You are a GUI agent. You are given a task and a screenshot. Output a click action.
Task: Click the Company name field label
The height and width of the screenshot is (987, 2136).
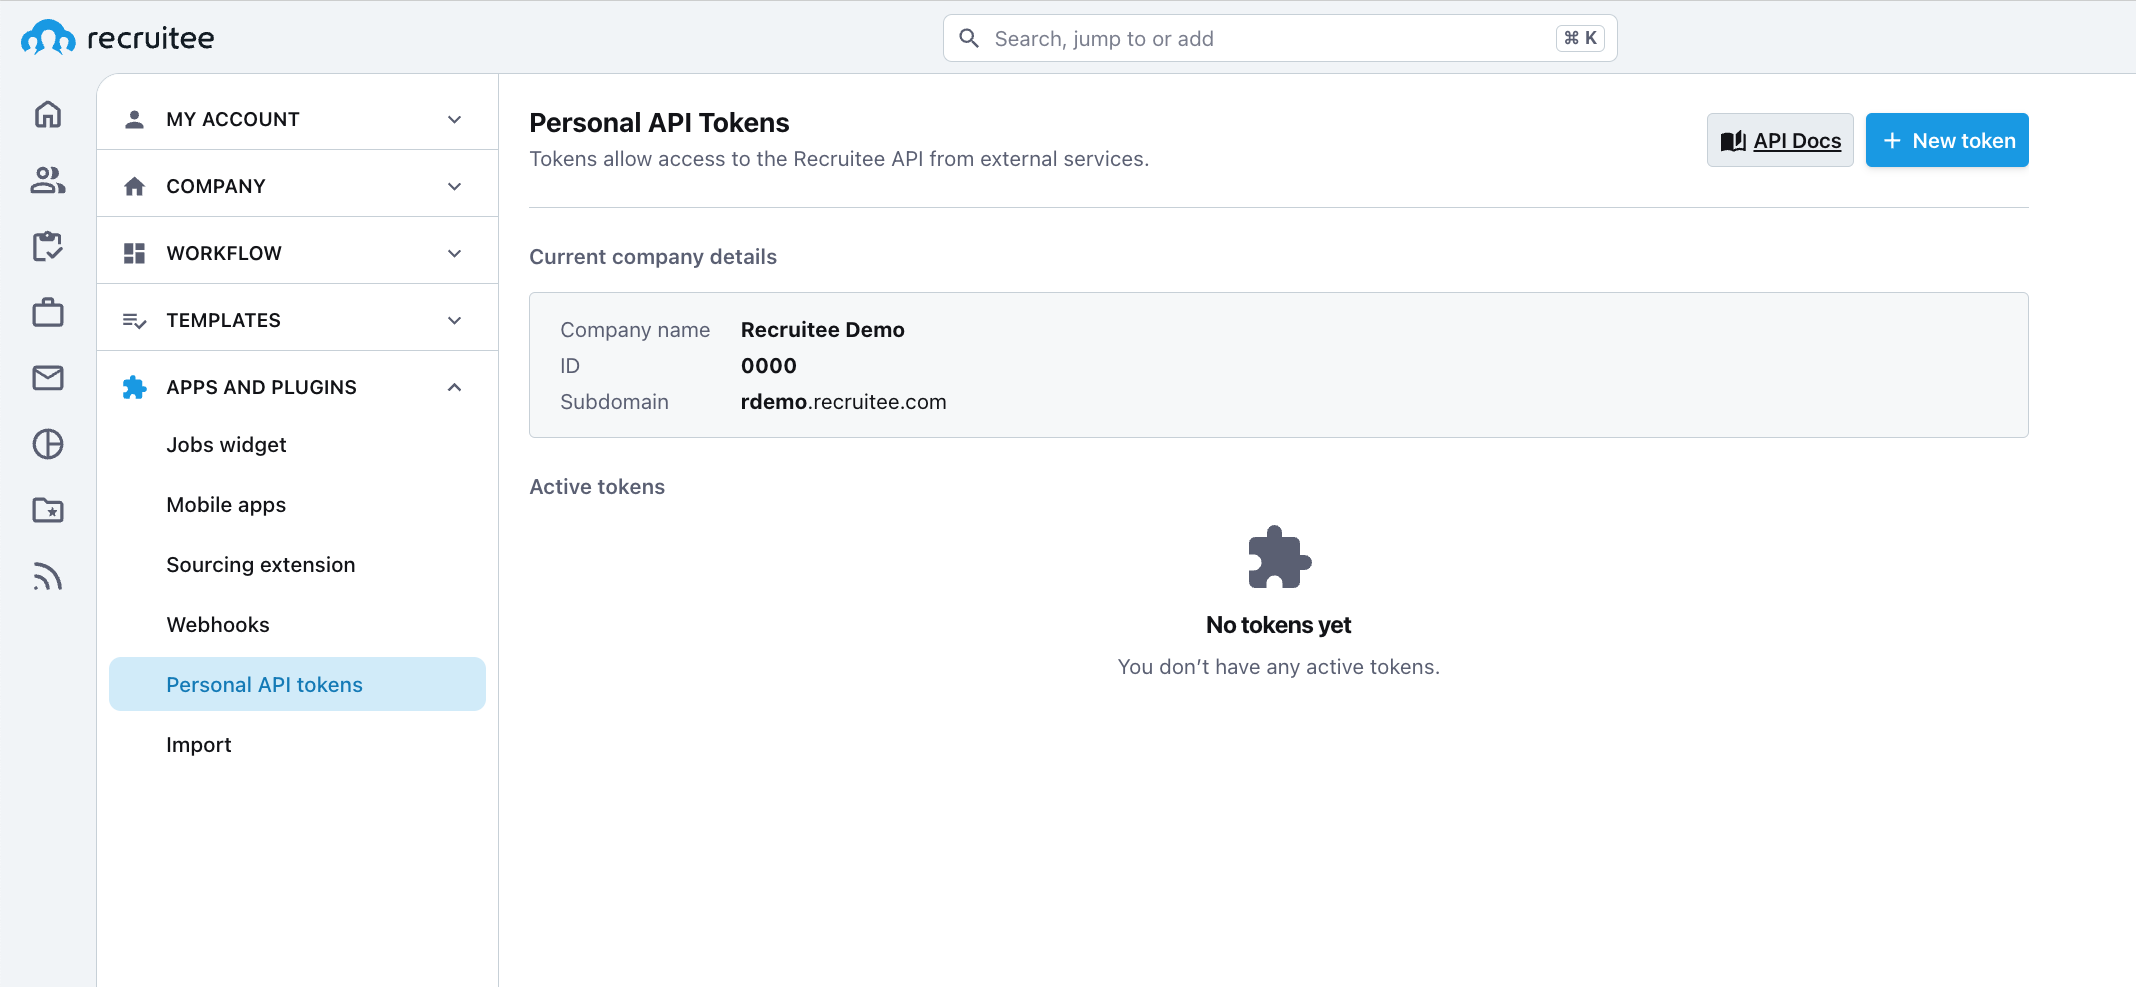(635, 330)
